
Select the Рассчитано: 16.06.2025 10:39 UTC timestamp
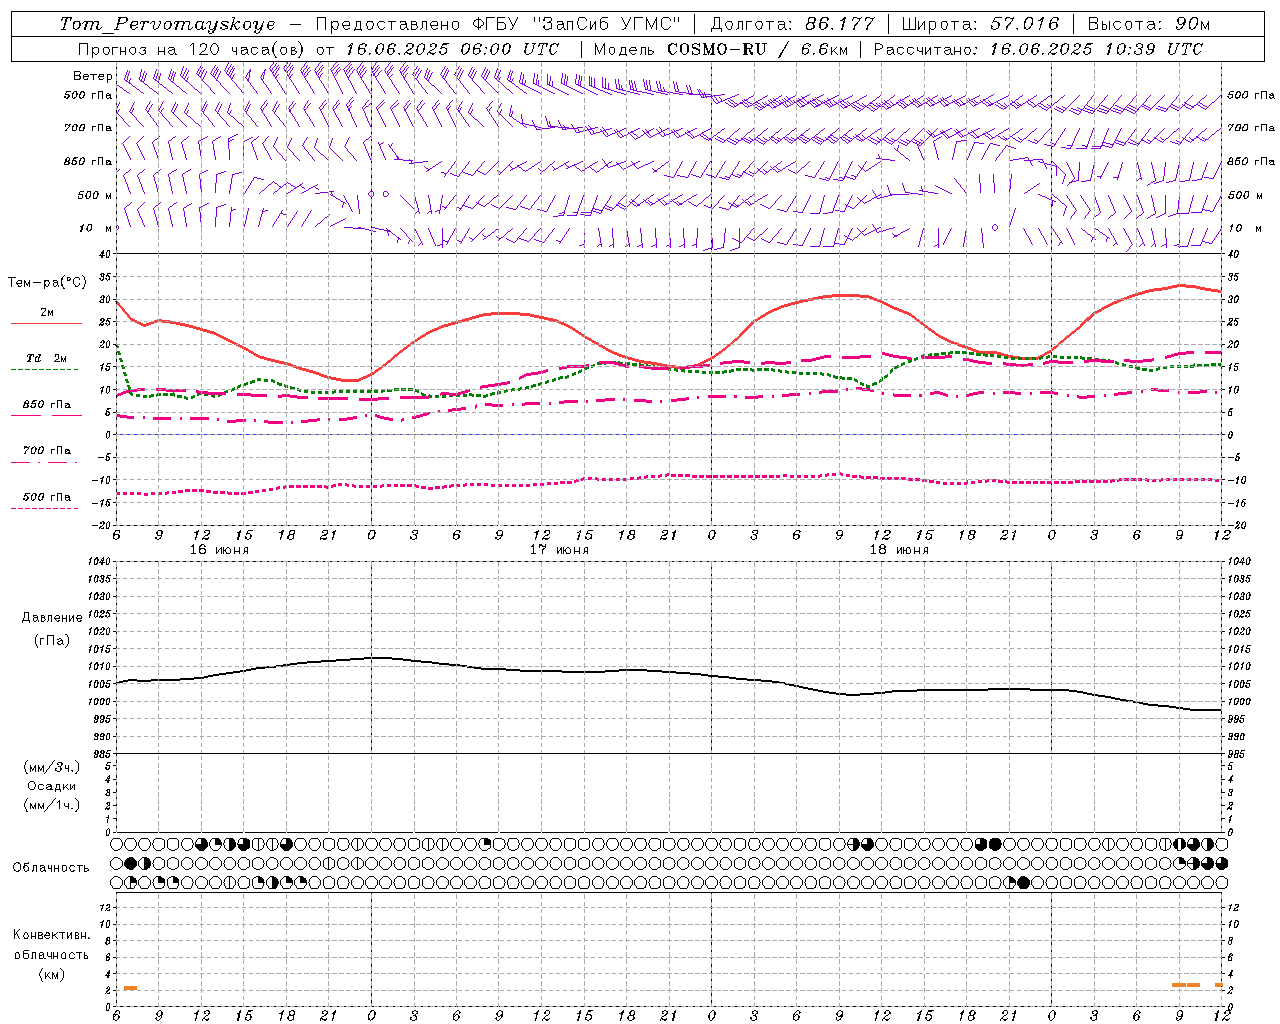pos(1038,49)
